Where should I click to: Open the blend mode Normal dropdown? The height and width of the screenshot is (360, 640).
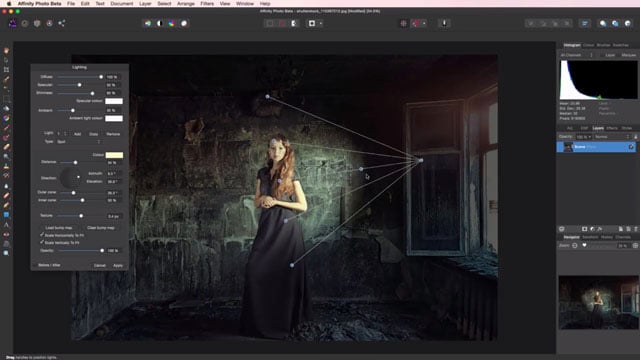click(x=612, y=137)
